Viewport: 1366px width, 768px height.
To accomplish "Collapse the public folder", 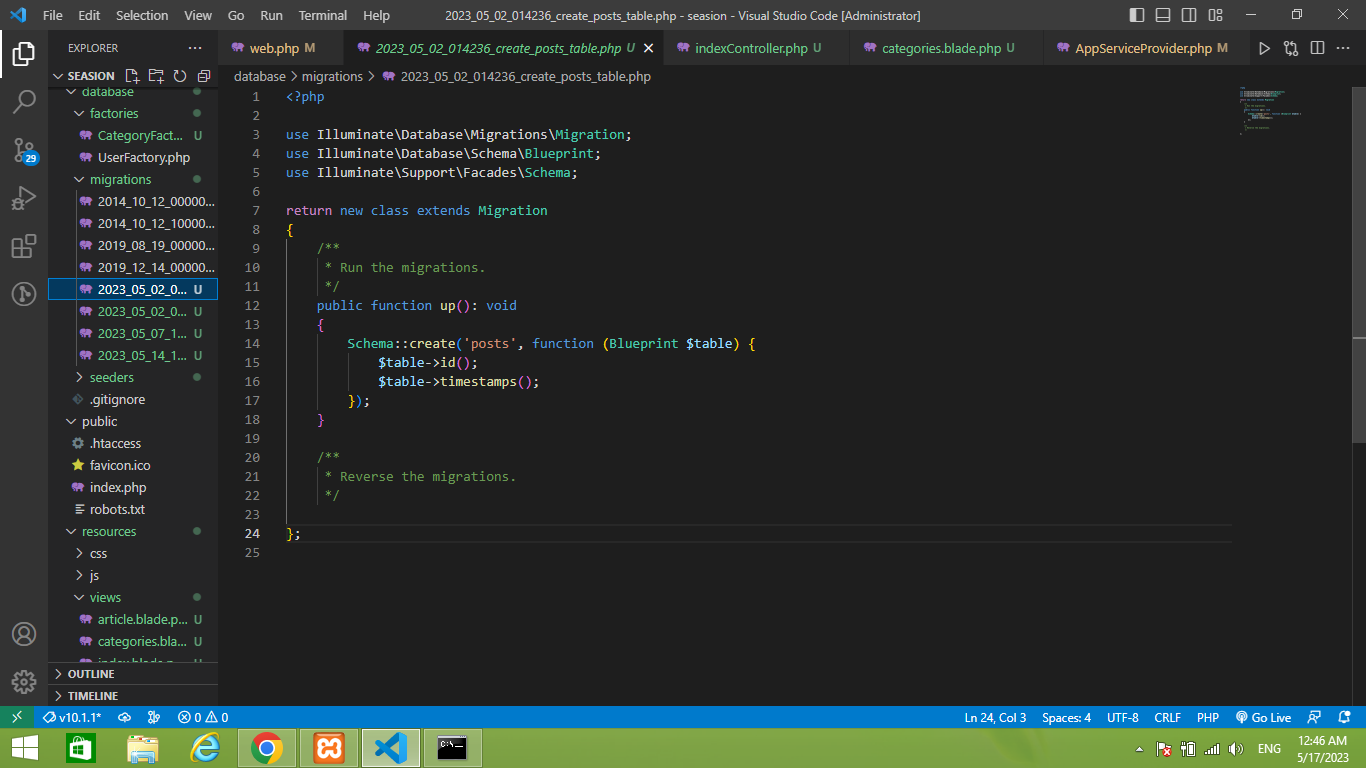I will point(133,421).
